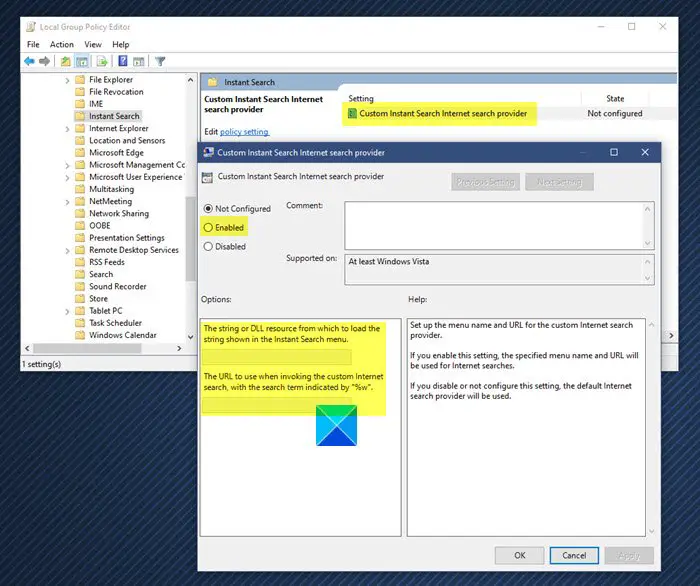Click the Microsoft Edge folder icon
This screenshot has width=700, height=586.
[x=80, y=153]
